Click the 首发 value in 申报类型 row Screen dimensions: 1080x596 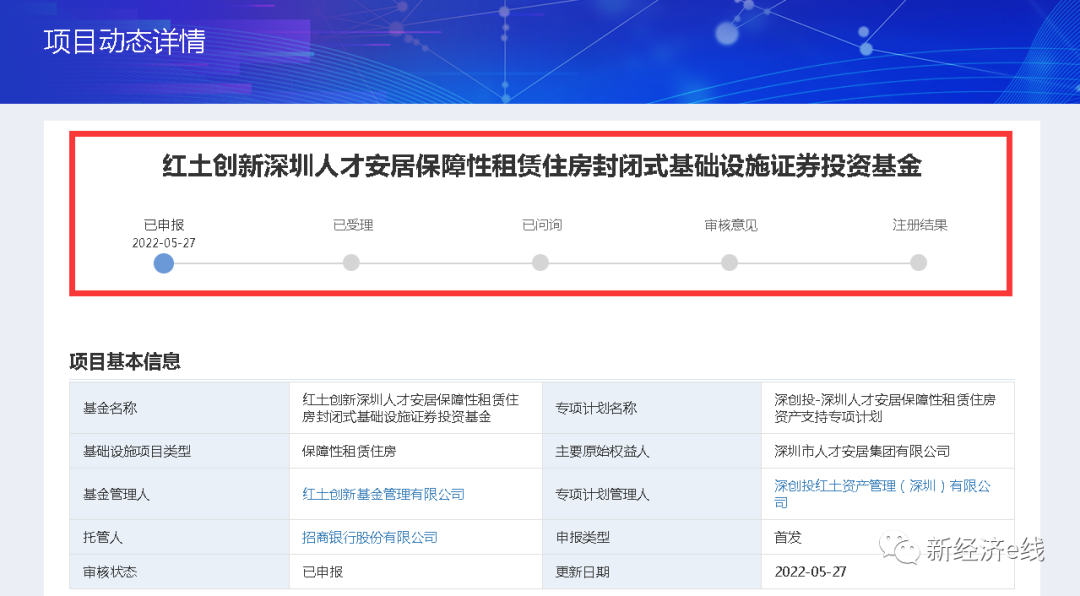pos(788,537)
